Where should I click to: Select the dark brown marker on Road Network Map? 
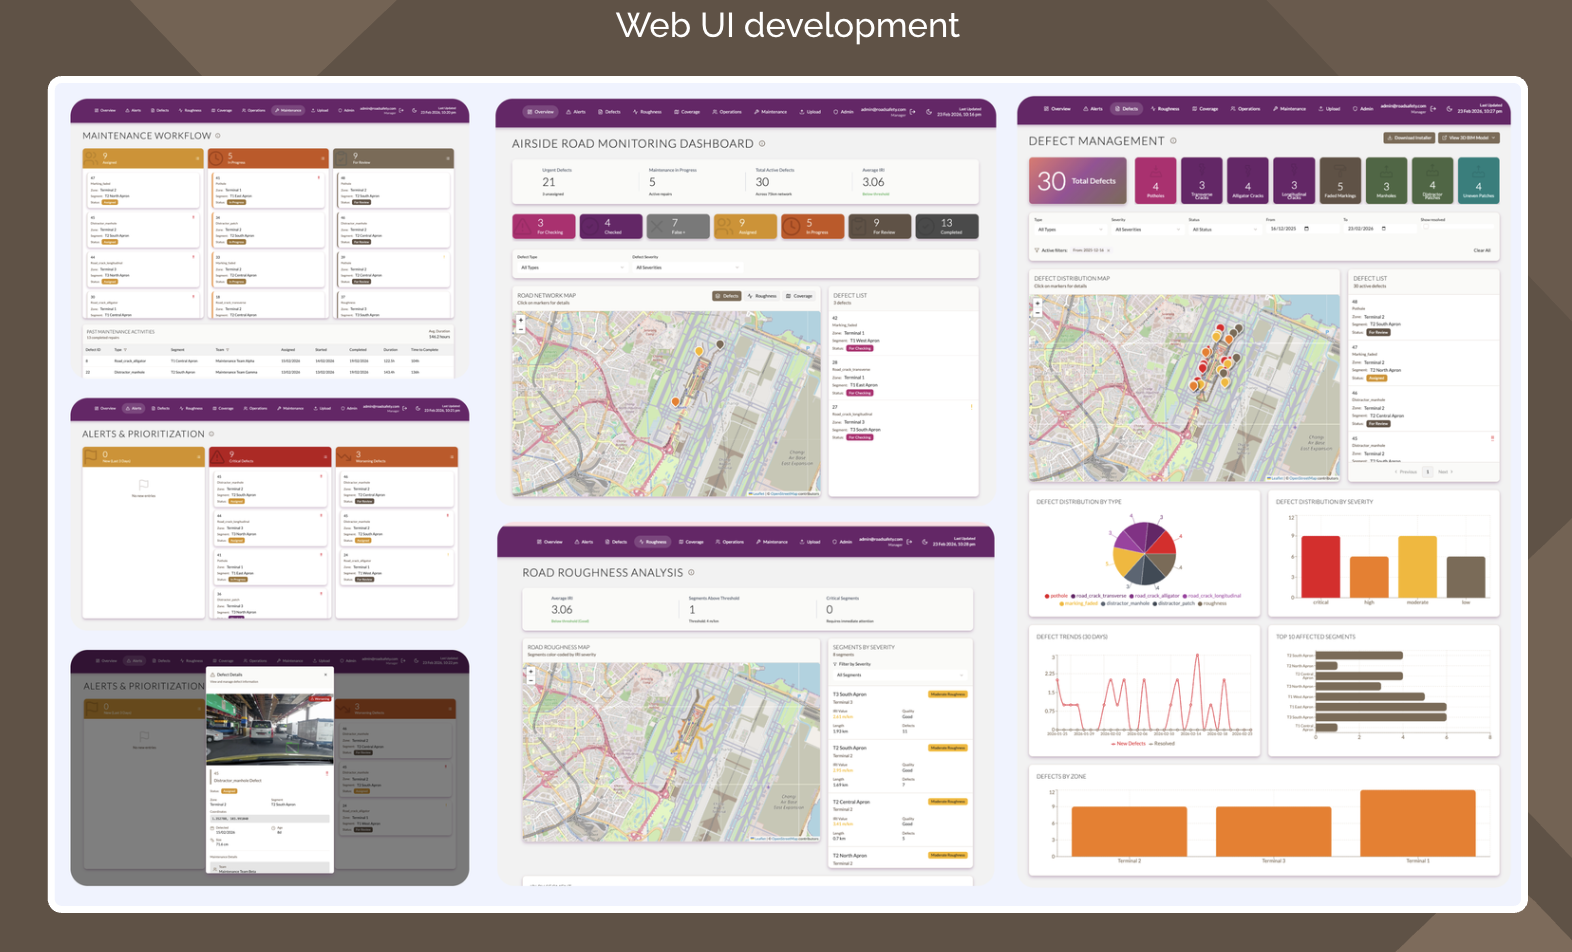click(x=720, y=344)
